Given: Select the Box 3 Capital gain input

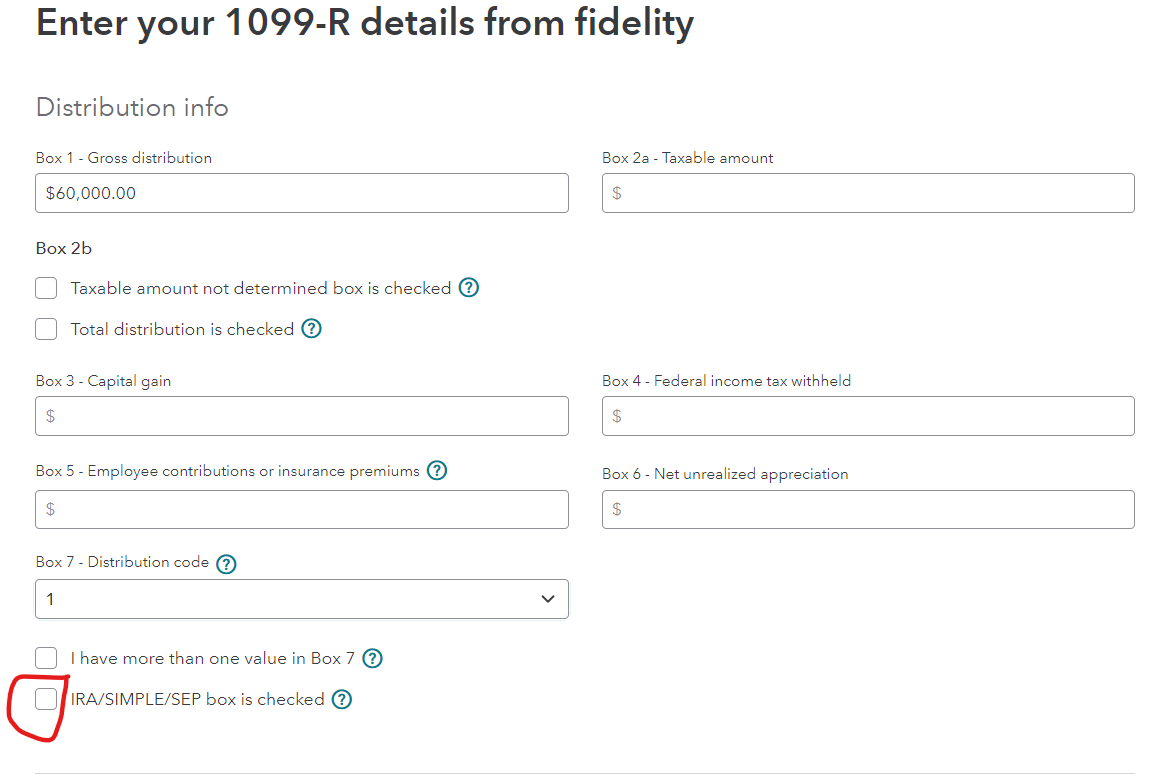Looking at the screenshot, I should pyautogui.click(x=301, y=416).
